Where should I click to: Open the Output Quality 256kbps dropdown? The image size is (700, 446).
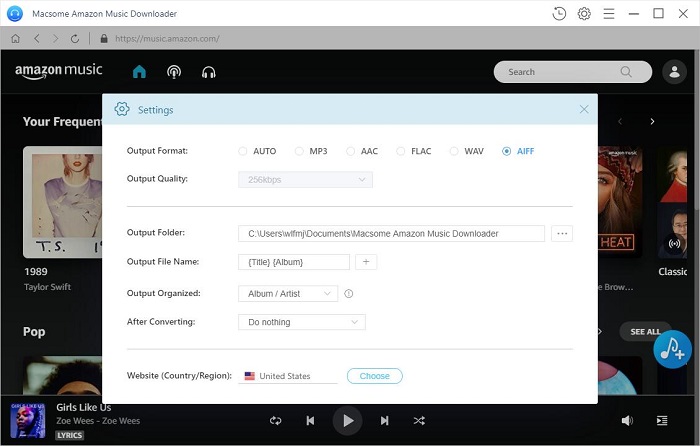coord(305,180)
